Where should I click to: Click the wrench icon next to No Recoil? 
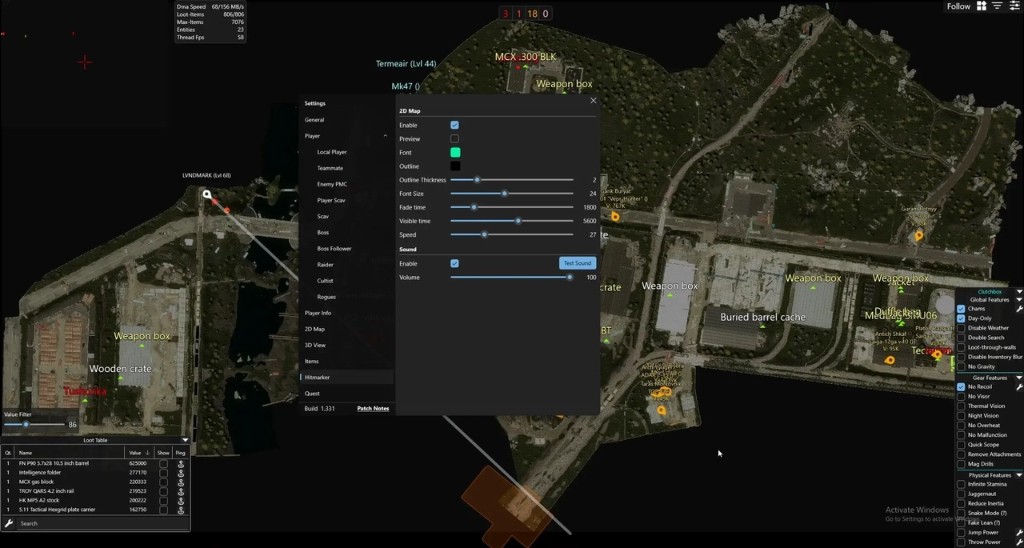click(x=1019, y=386)
